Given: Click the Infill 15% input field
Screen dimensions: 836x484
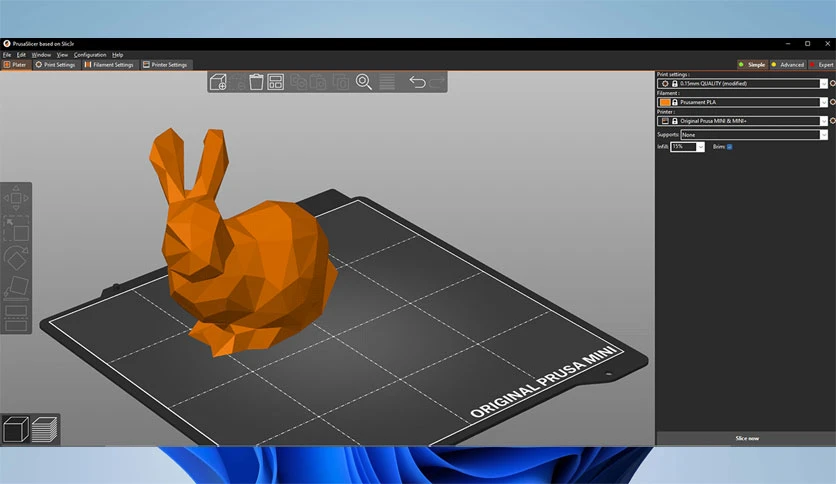Looking at the screenshot, I should 684,147.
